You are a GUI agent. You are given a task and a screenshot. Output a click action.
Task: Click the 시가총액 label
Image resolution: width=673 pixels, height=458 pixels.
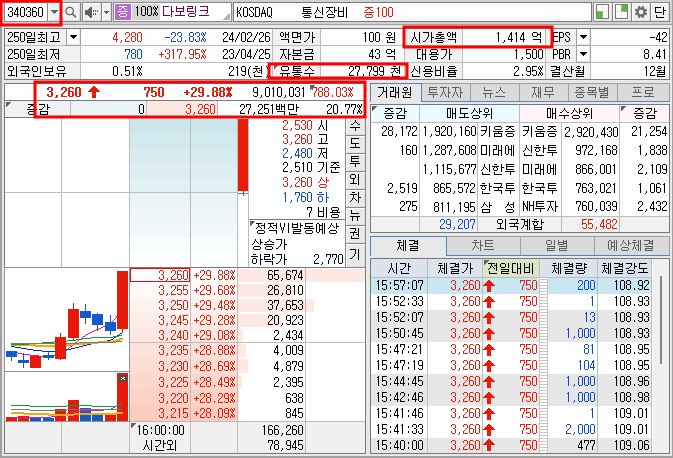point(434,37)
